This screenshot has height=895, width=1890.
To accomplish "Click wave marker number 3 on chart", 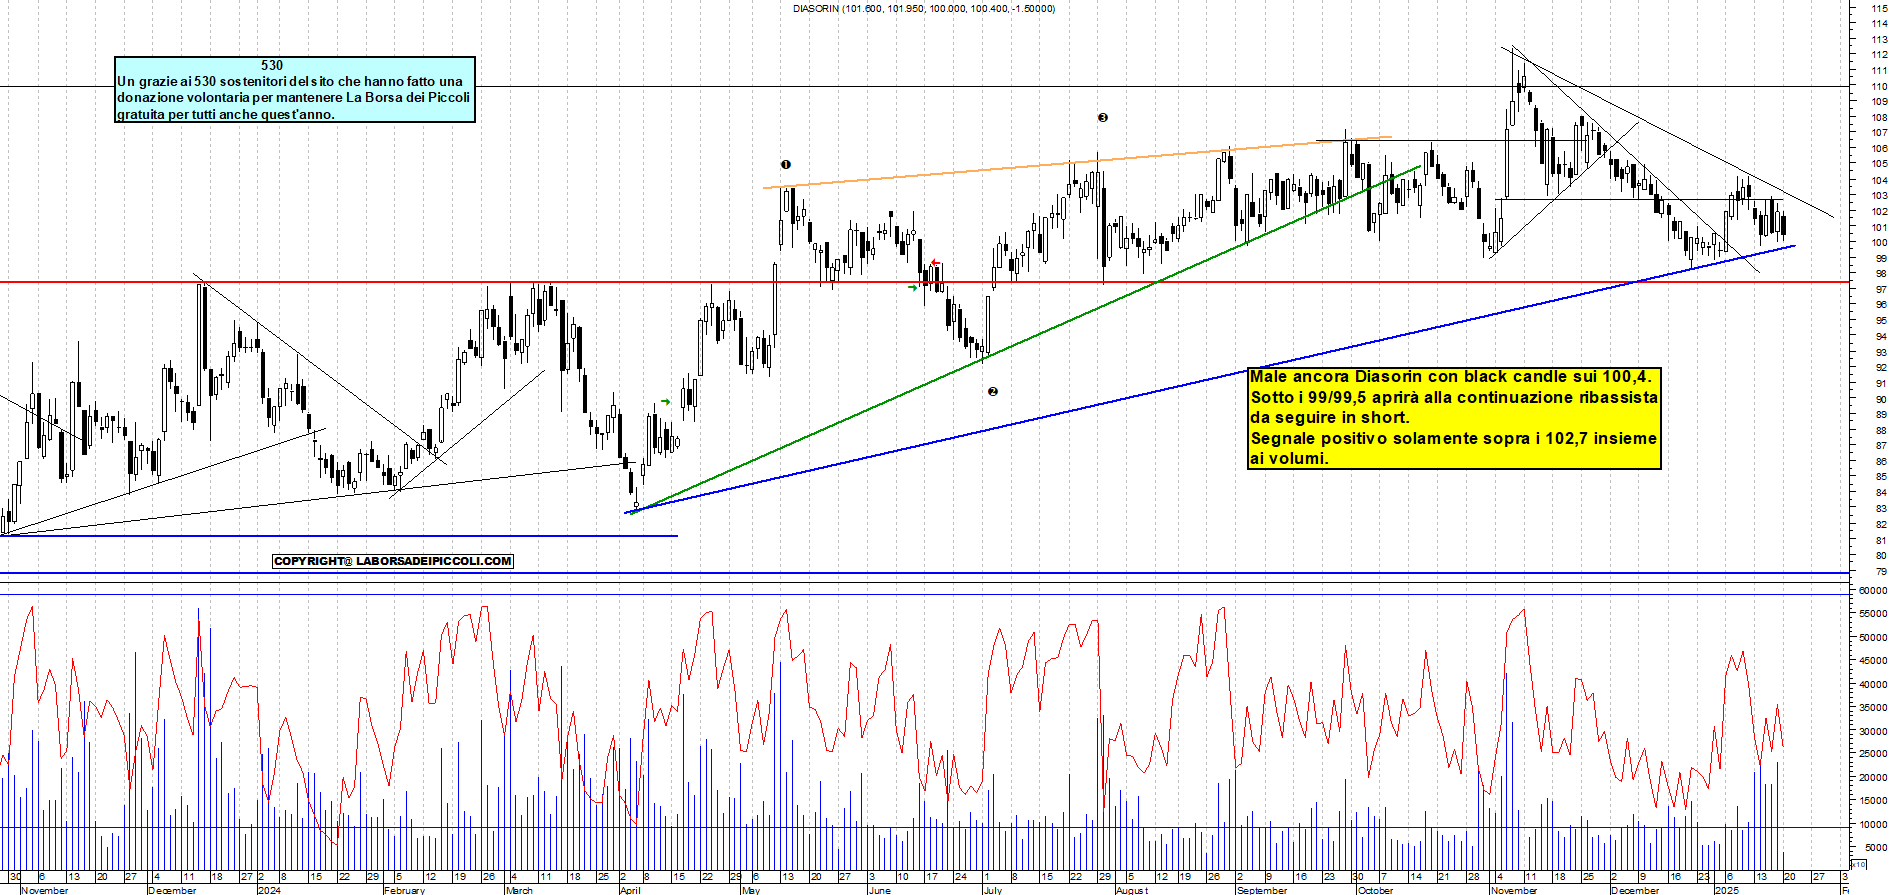I will pos(1103,117).
